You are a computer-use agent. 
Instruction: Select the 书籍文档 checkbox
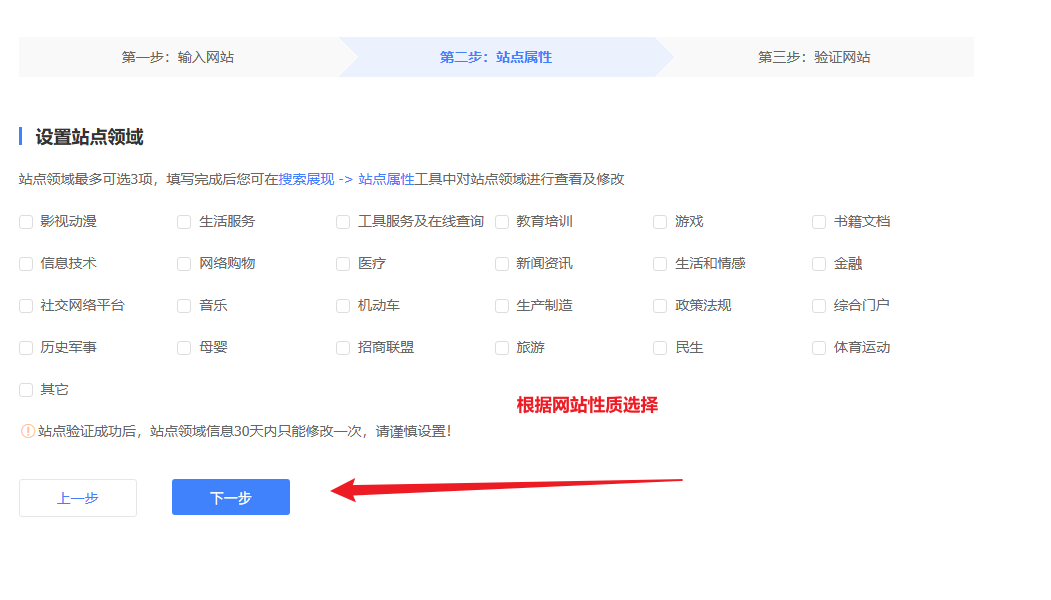pyautogui.click(x=819, y=222)
